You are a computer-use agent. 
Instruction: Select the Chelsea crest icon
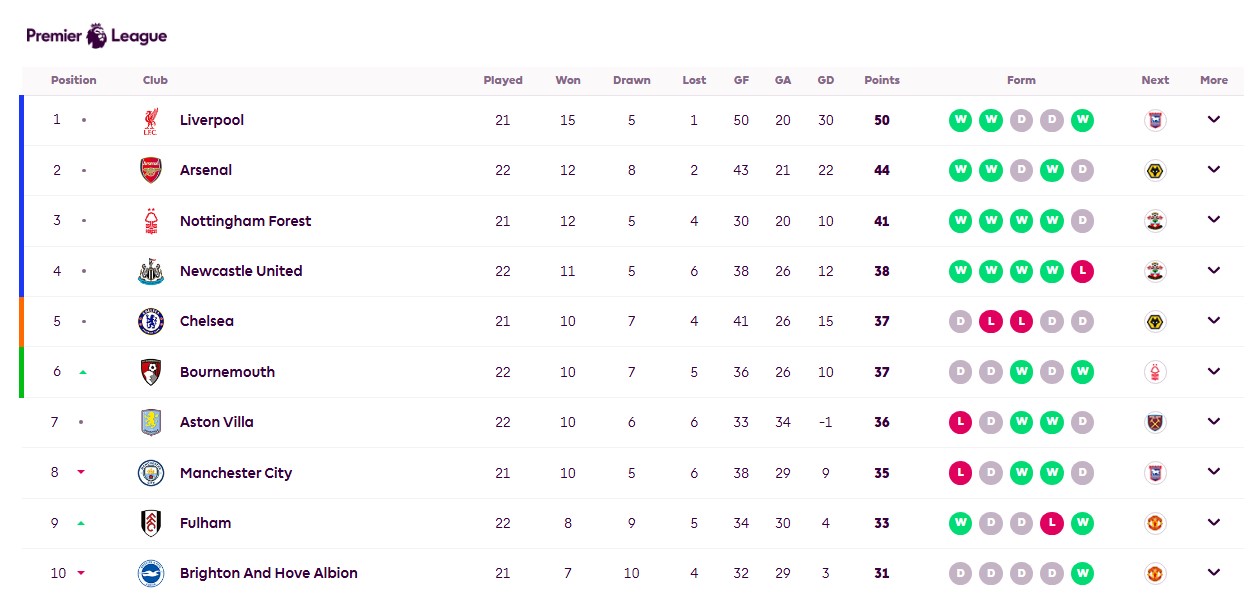pos(150,321)
